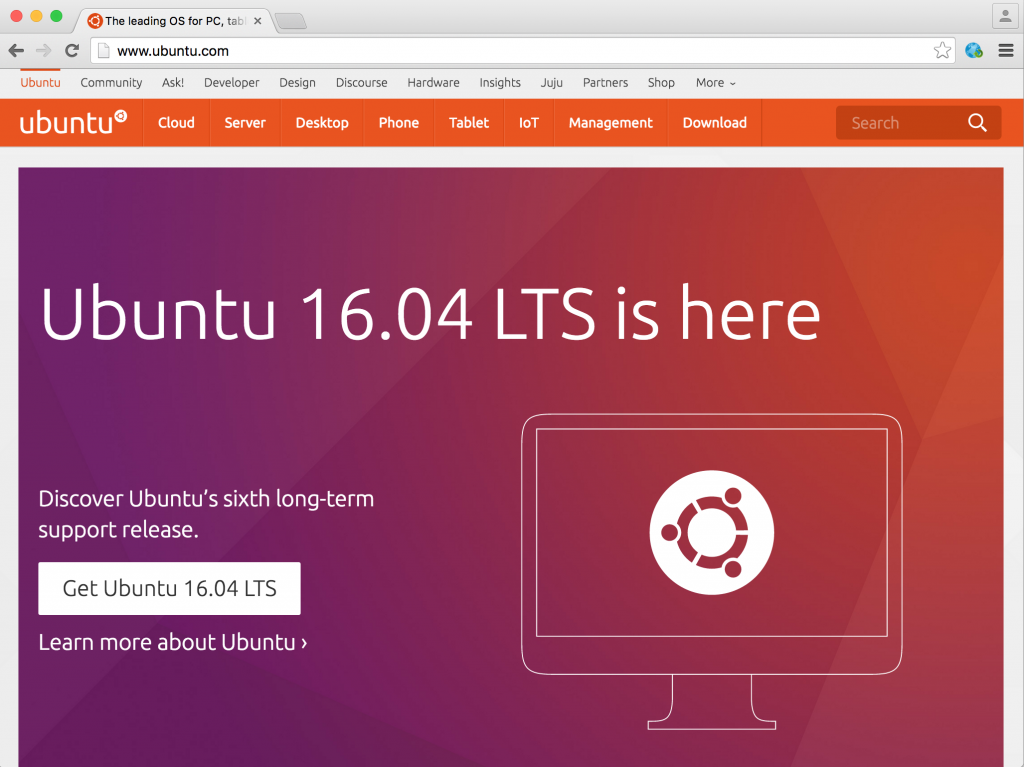Switch to the Cloud section
Image resolution: width=1024 pixels, height=767 pixels.
pyautogui.click(x=176, y=122)
